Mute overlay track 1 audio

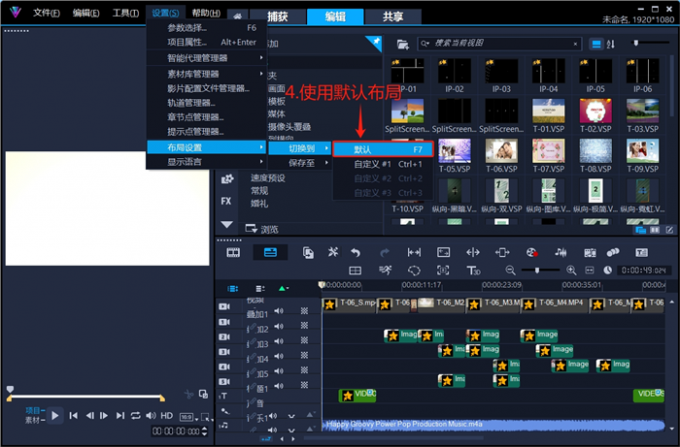[x=279, y=326]
